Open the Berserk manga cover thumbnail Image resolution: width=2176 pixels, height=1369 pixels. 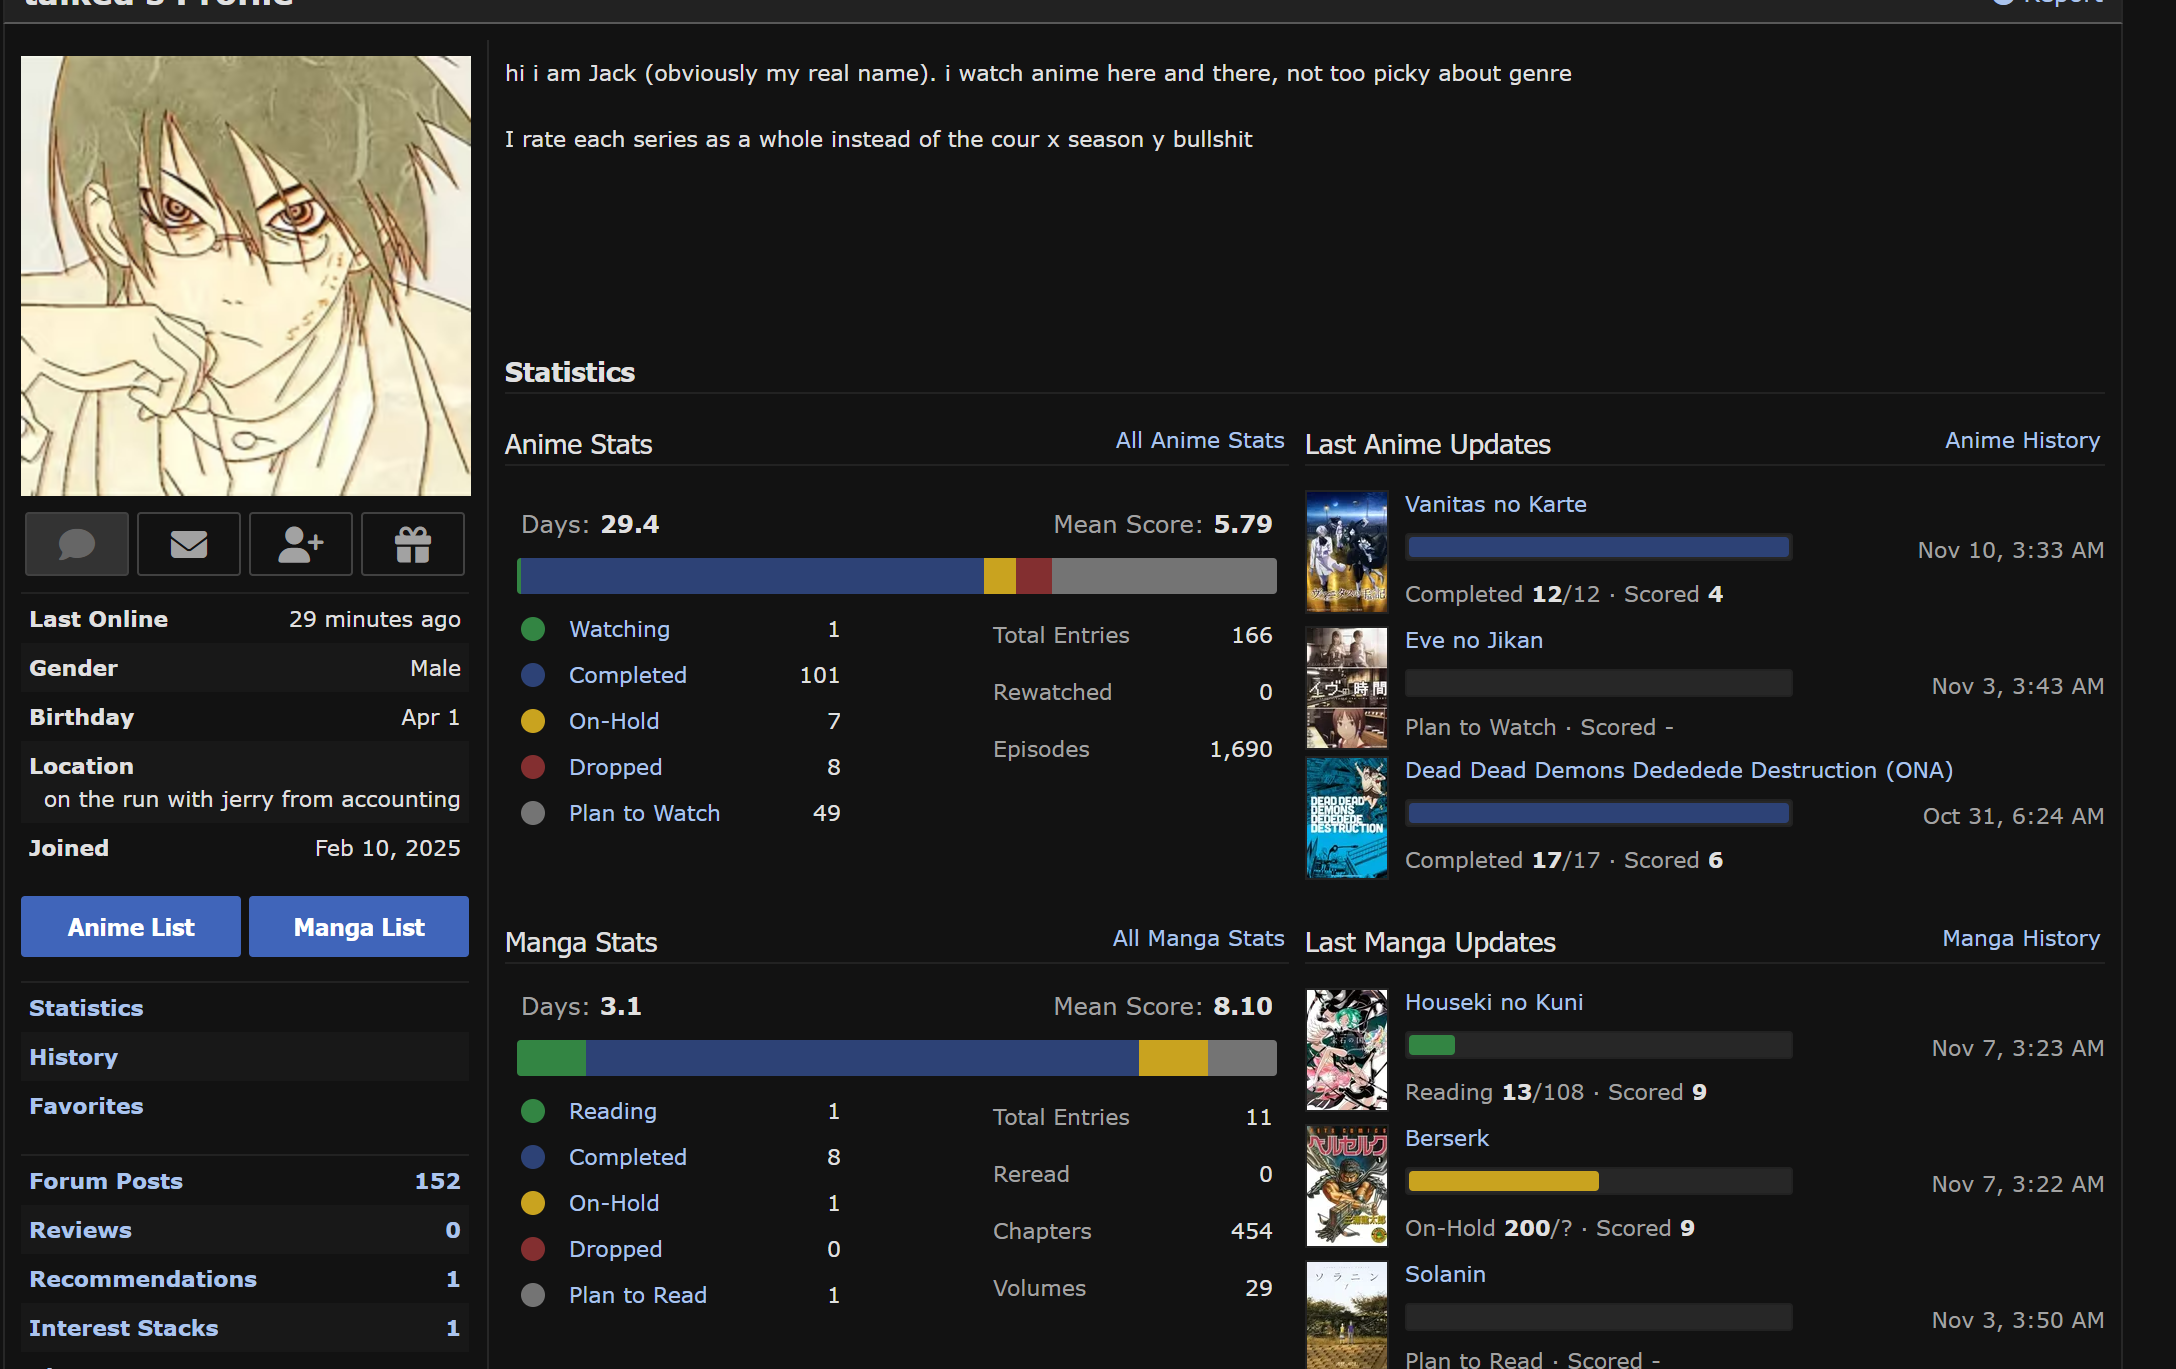(x=1346, y=1186)
